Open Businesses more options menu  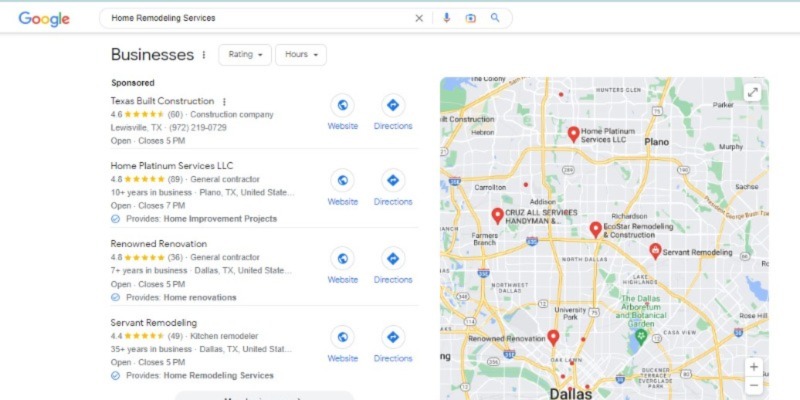point(204,55)
